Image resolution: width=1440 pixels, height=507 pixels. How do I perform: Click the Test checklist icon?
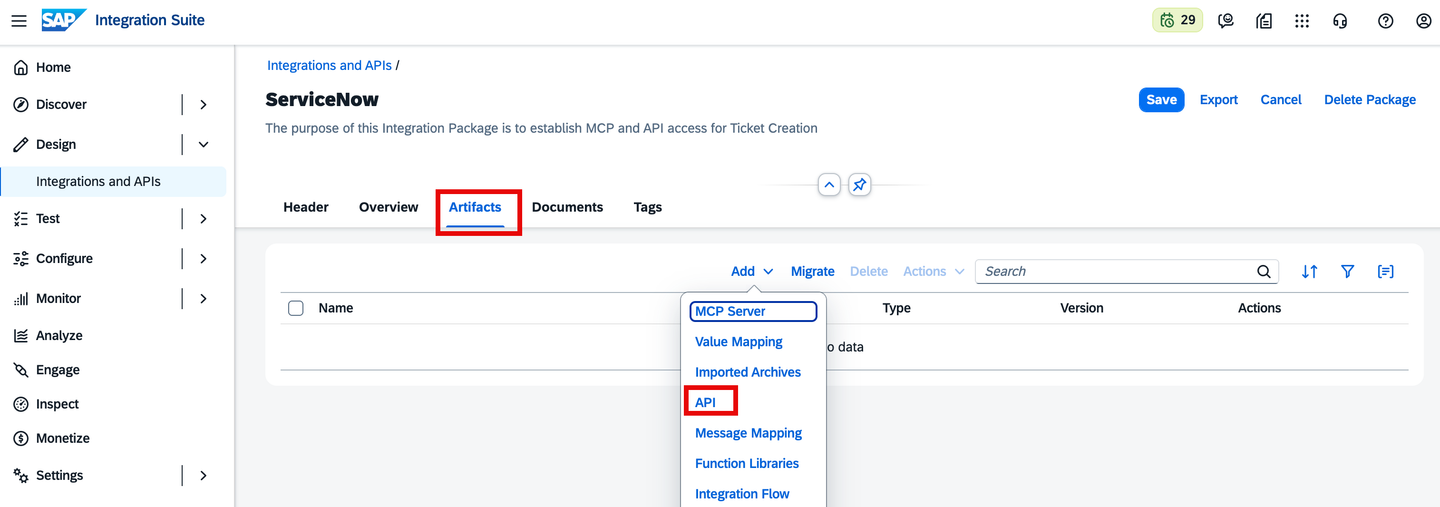coord(20,218)
